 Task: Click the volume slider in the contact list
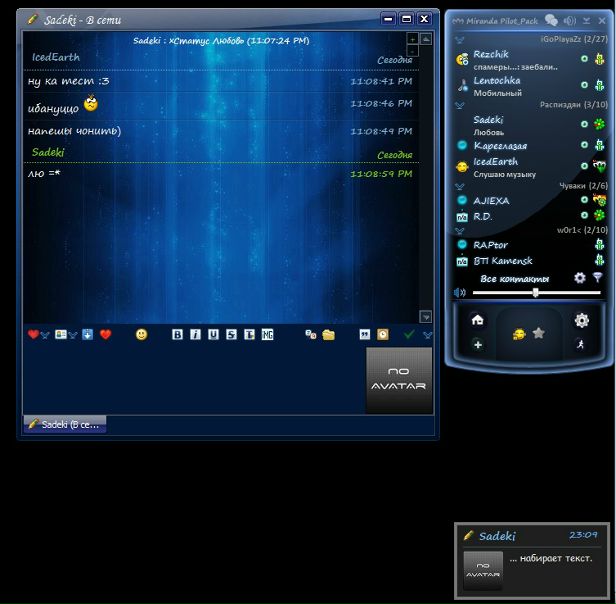pos(535,293)
